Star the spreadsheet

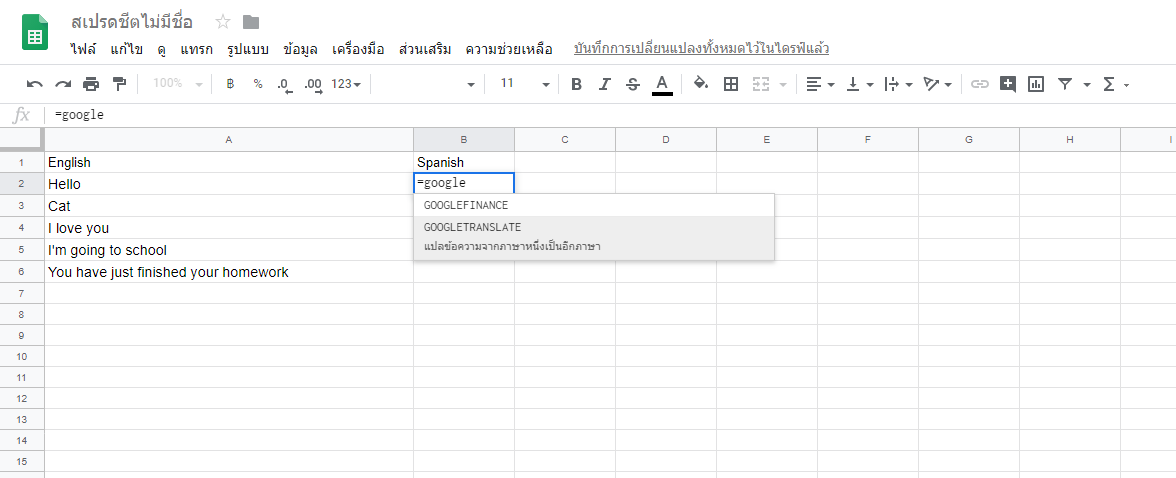pos(223,22)
